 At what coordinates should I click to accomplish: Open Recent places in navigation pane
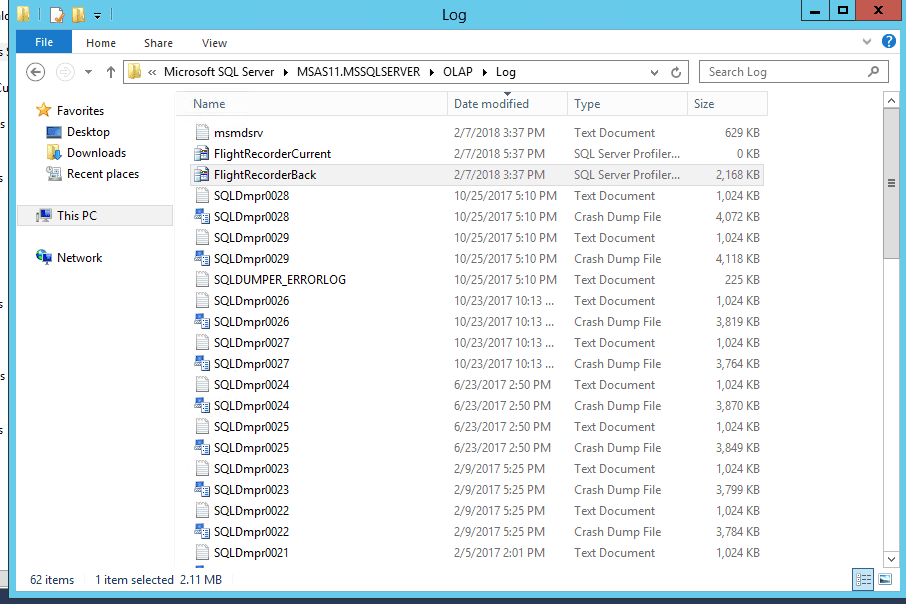103,174
